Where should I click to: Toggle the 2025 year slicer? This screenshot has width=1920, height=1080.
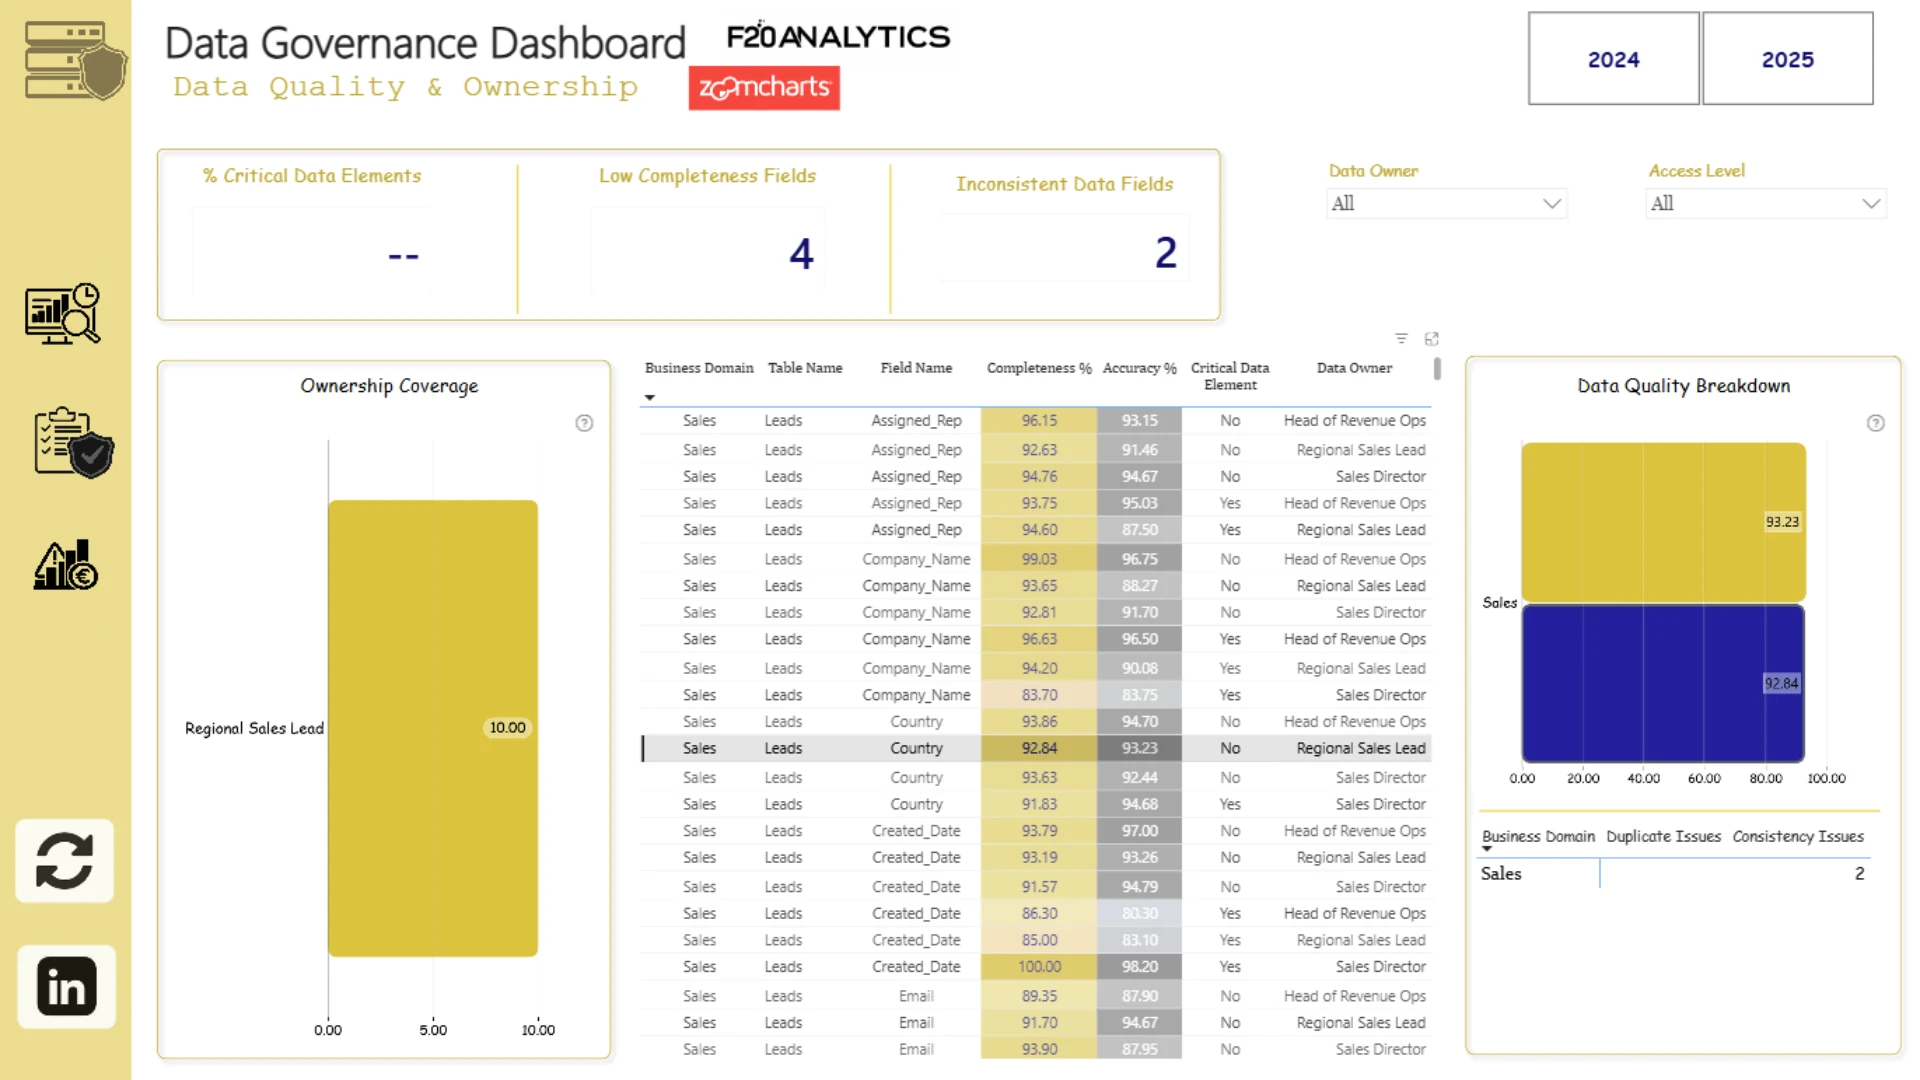click(1787, 59)
